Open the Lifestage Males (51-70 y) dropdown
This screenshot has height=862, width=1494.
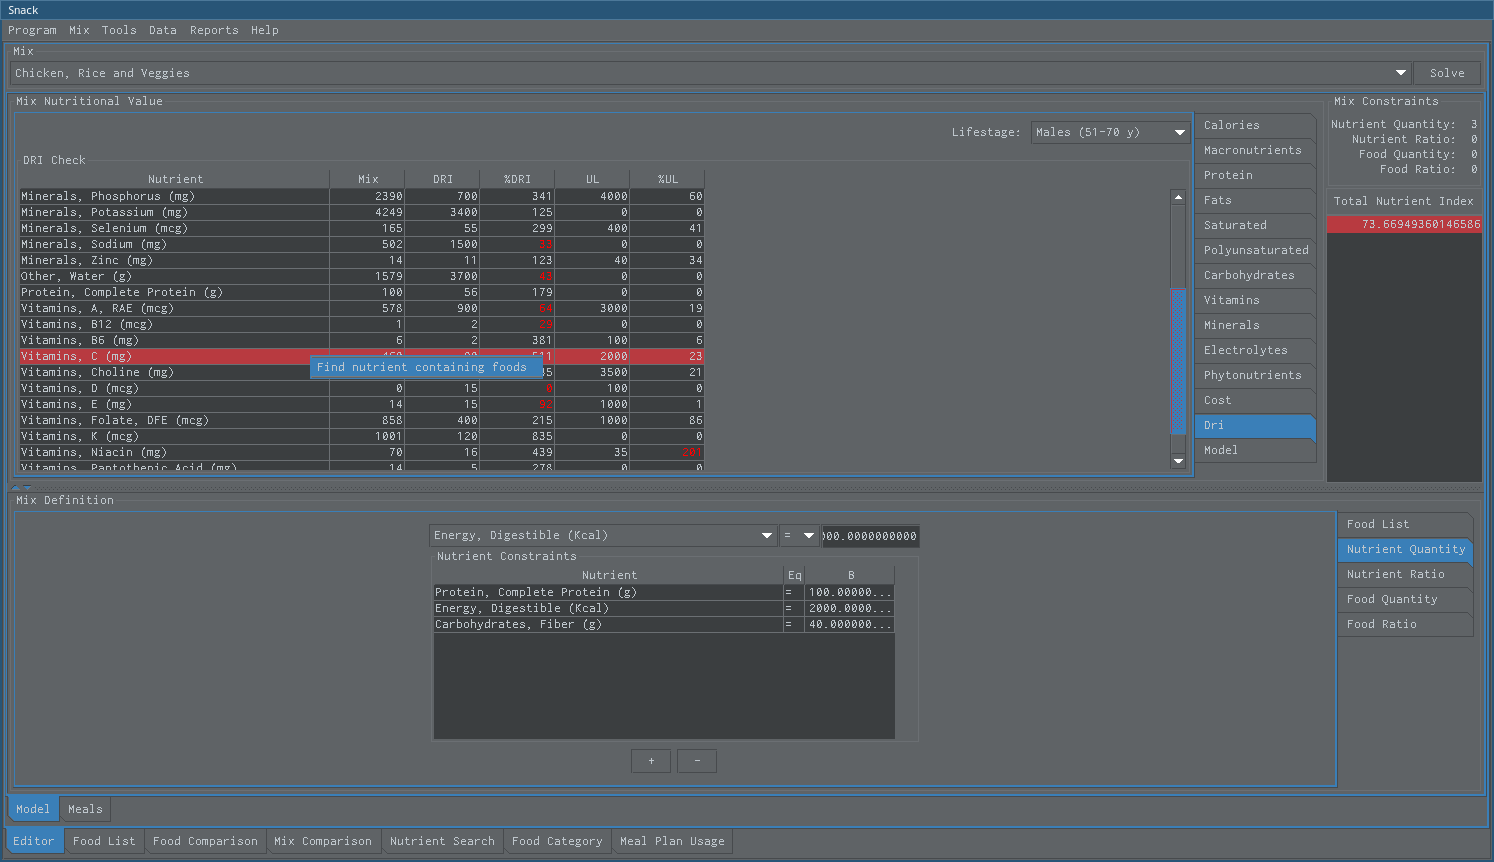1110,132
